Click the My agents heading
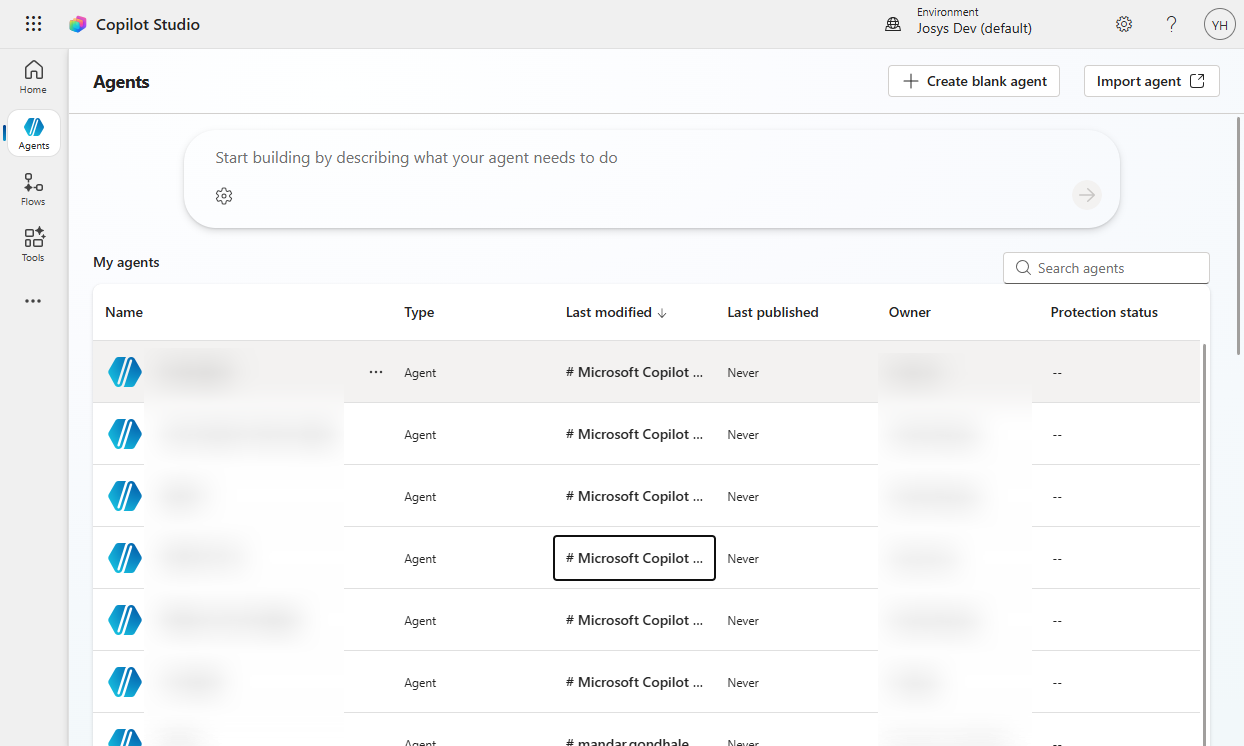1244x746 pixels. [x=126, y=262]
